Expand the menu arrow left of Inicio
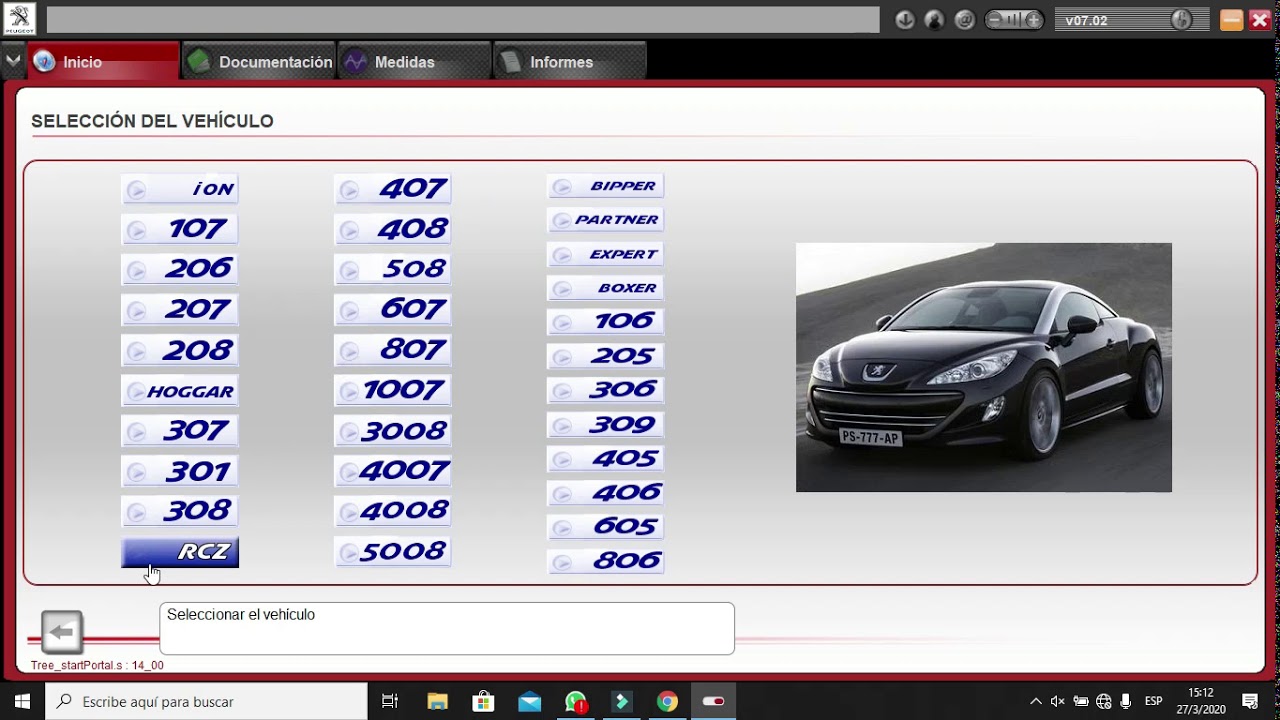1280x720 pixels. pos(12,61)
